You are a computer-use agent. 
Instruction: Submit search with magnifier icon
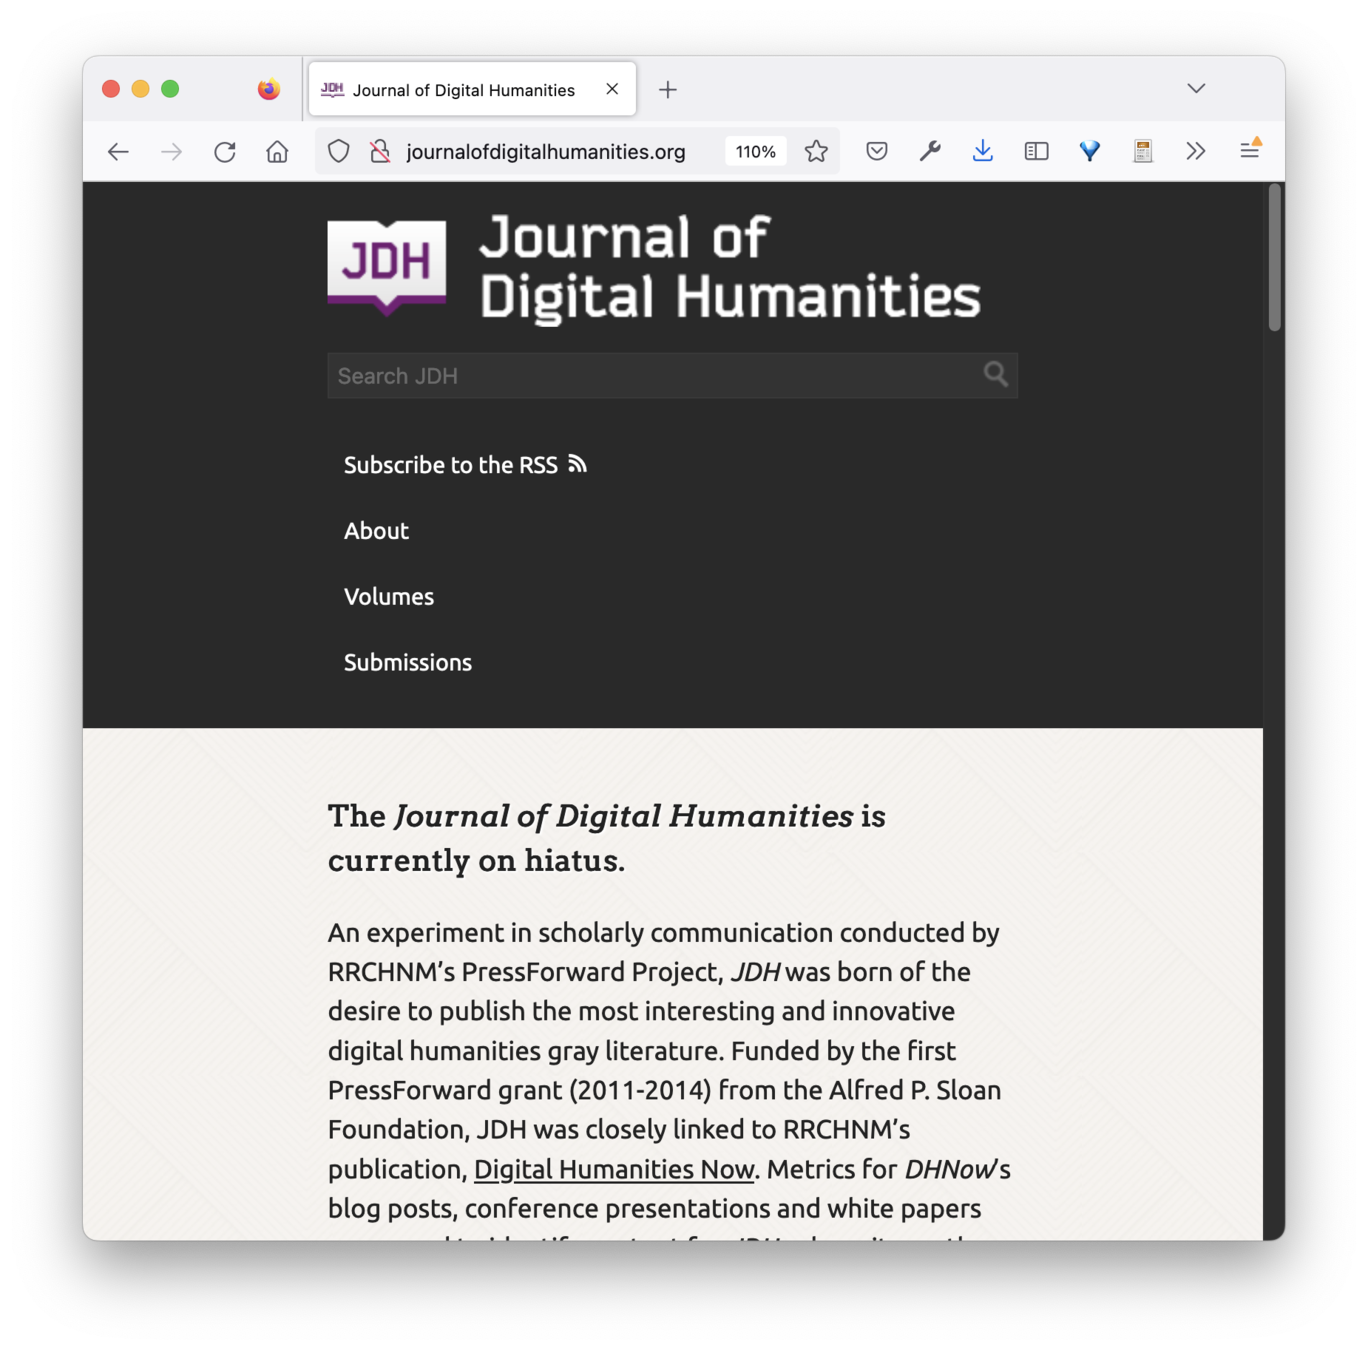point(995,375)
